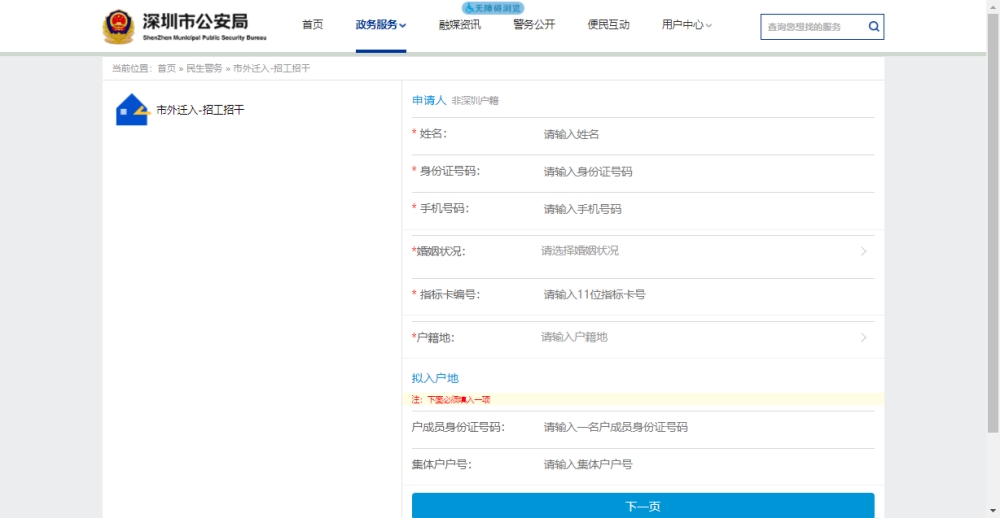
Task: Open the 无障碍浏览 accessibility badge
Action: coord(494,8)
